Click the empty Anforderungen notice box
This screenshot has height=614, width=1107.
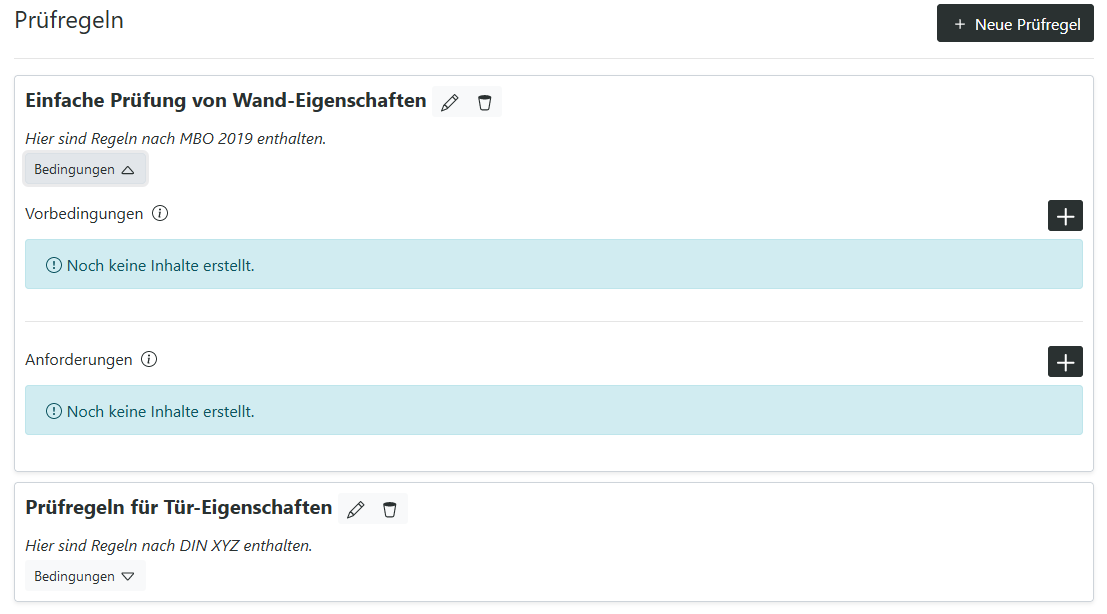[554, 411]
